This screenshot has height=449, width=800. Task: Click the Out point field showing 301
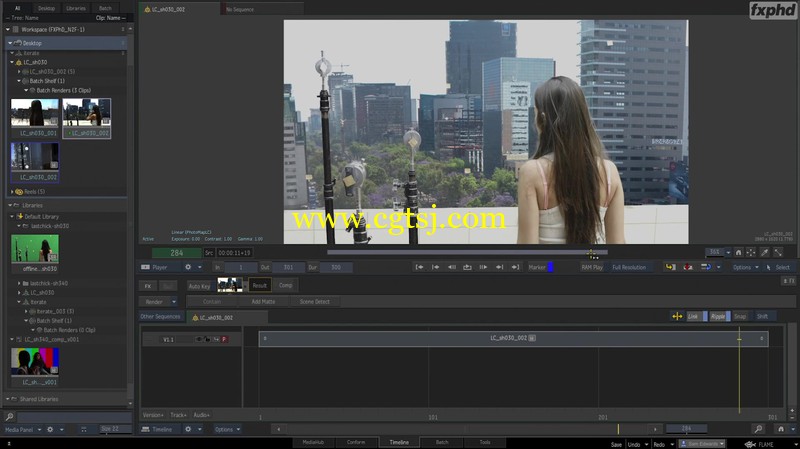(x=289, y=267)
